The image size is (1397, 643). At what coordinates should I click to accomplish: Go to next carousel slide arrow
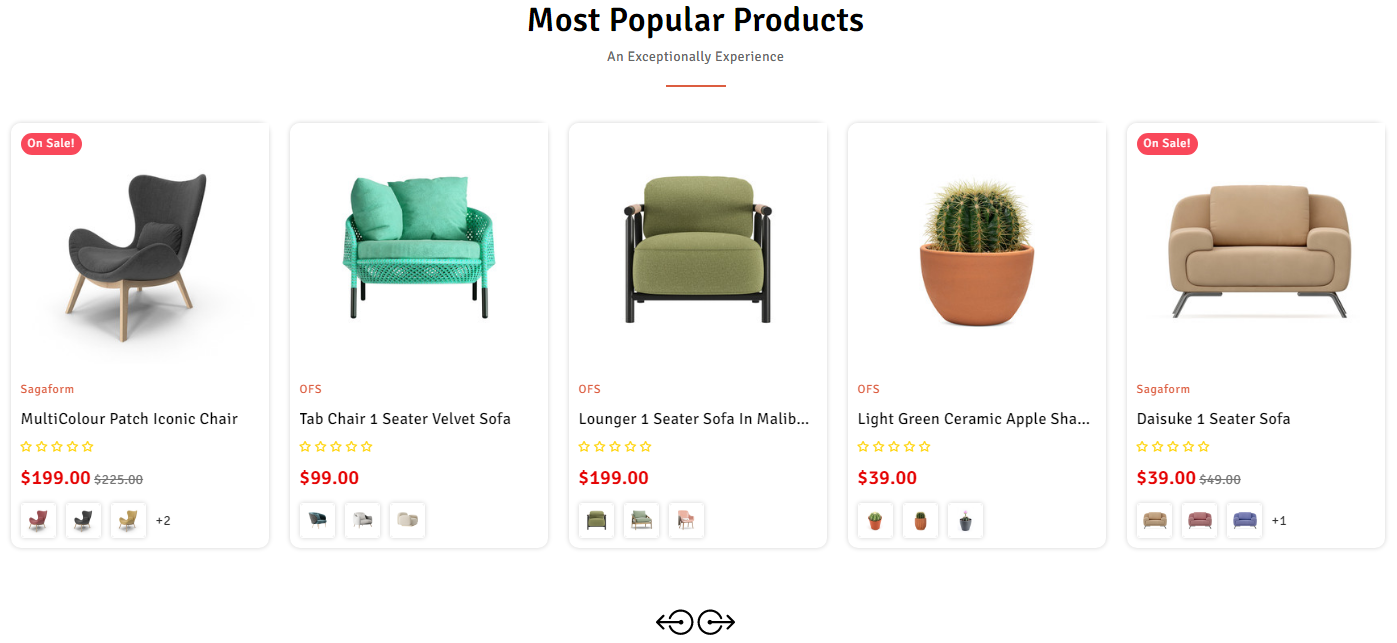716,622
